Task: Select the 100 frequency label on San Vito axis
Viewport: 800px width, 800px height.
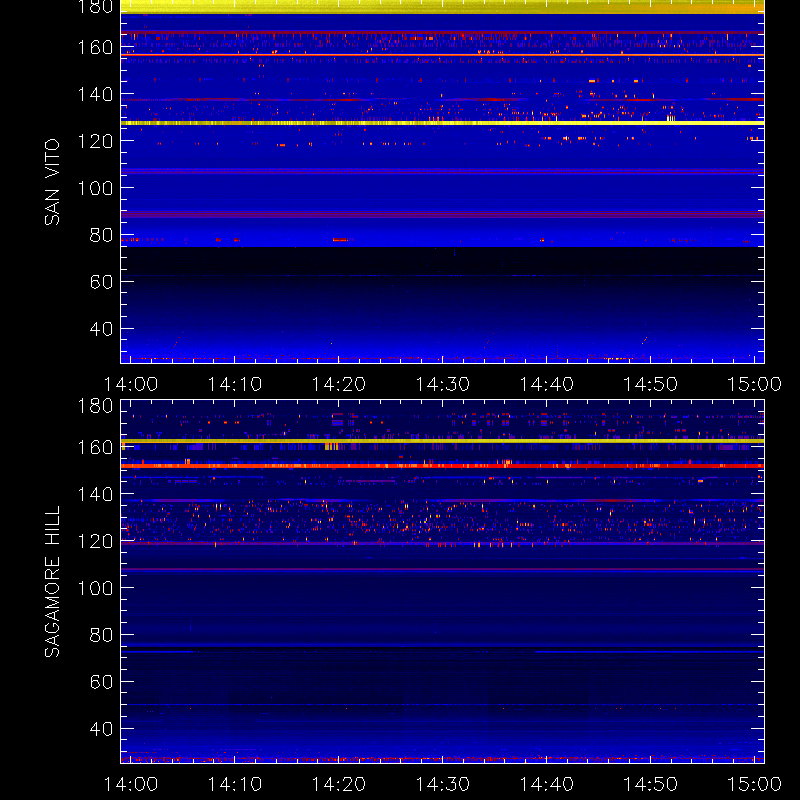Action: pos(95,188)
